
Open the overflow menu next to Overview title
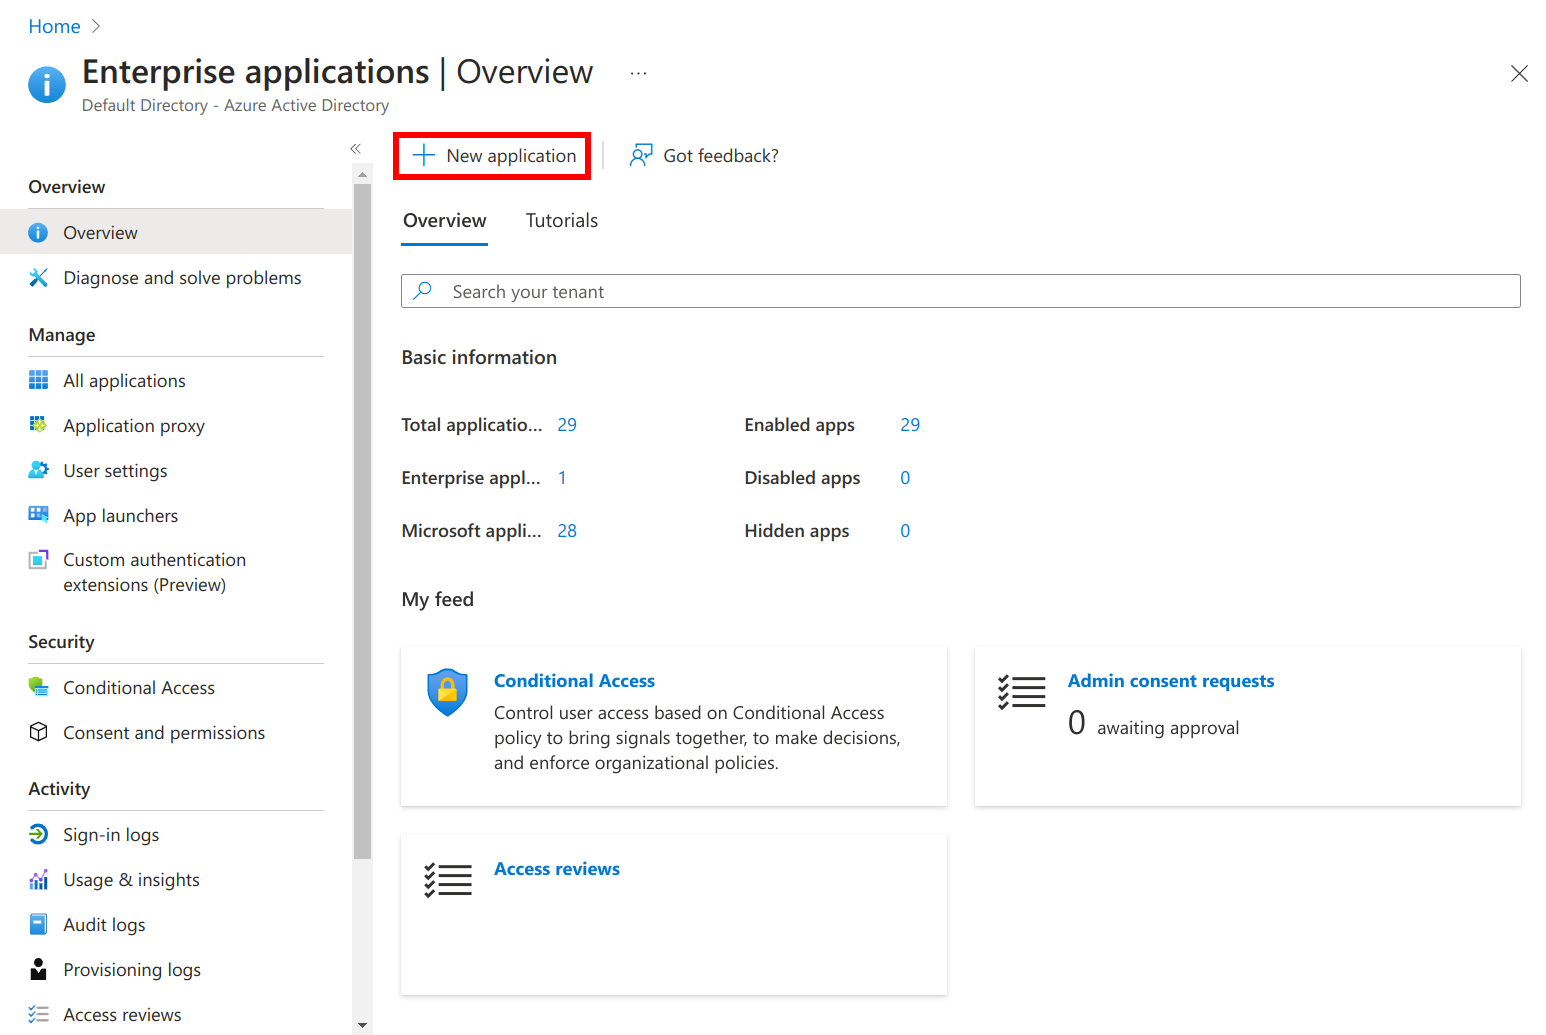click(x=638, y=73)
